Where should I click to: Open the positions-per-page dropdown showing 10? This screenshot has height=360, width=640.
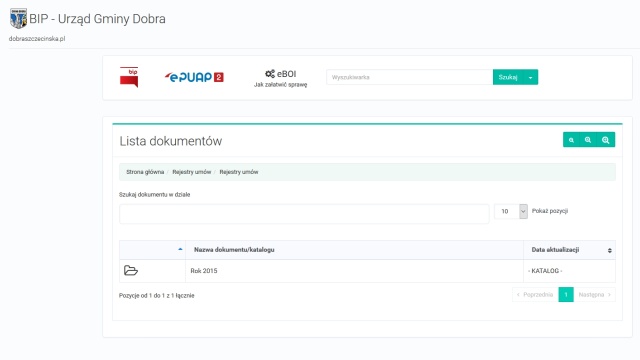click(511, 211)
